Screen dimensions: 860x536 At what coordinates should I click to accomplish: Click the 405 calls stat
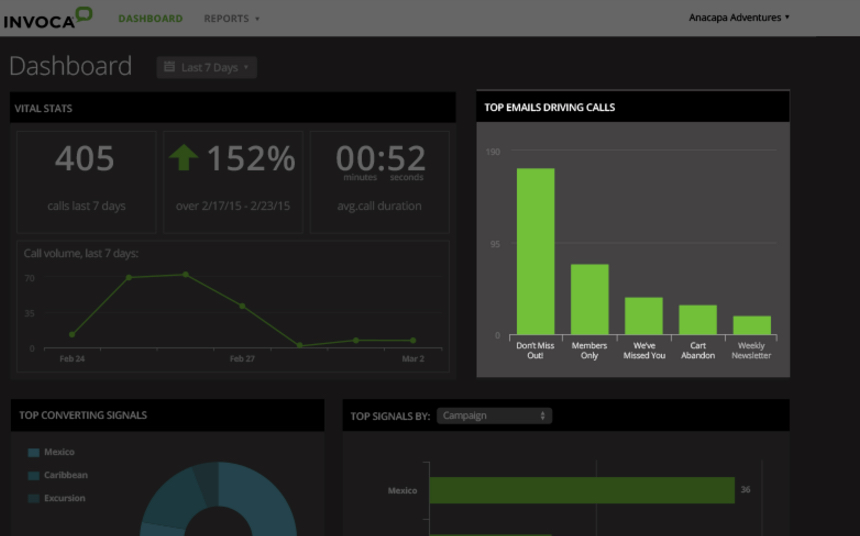tap(84, 158)
